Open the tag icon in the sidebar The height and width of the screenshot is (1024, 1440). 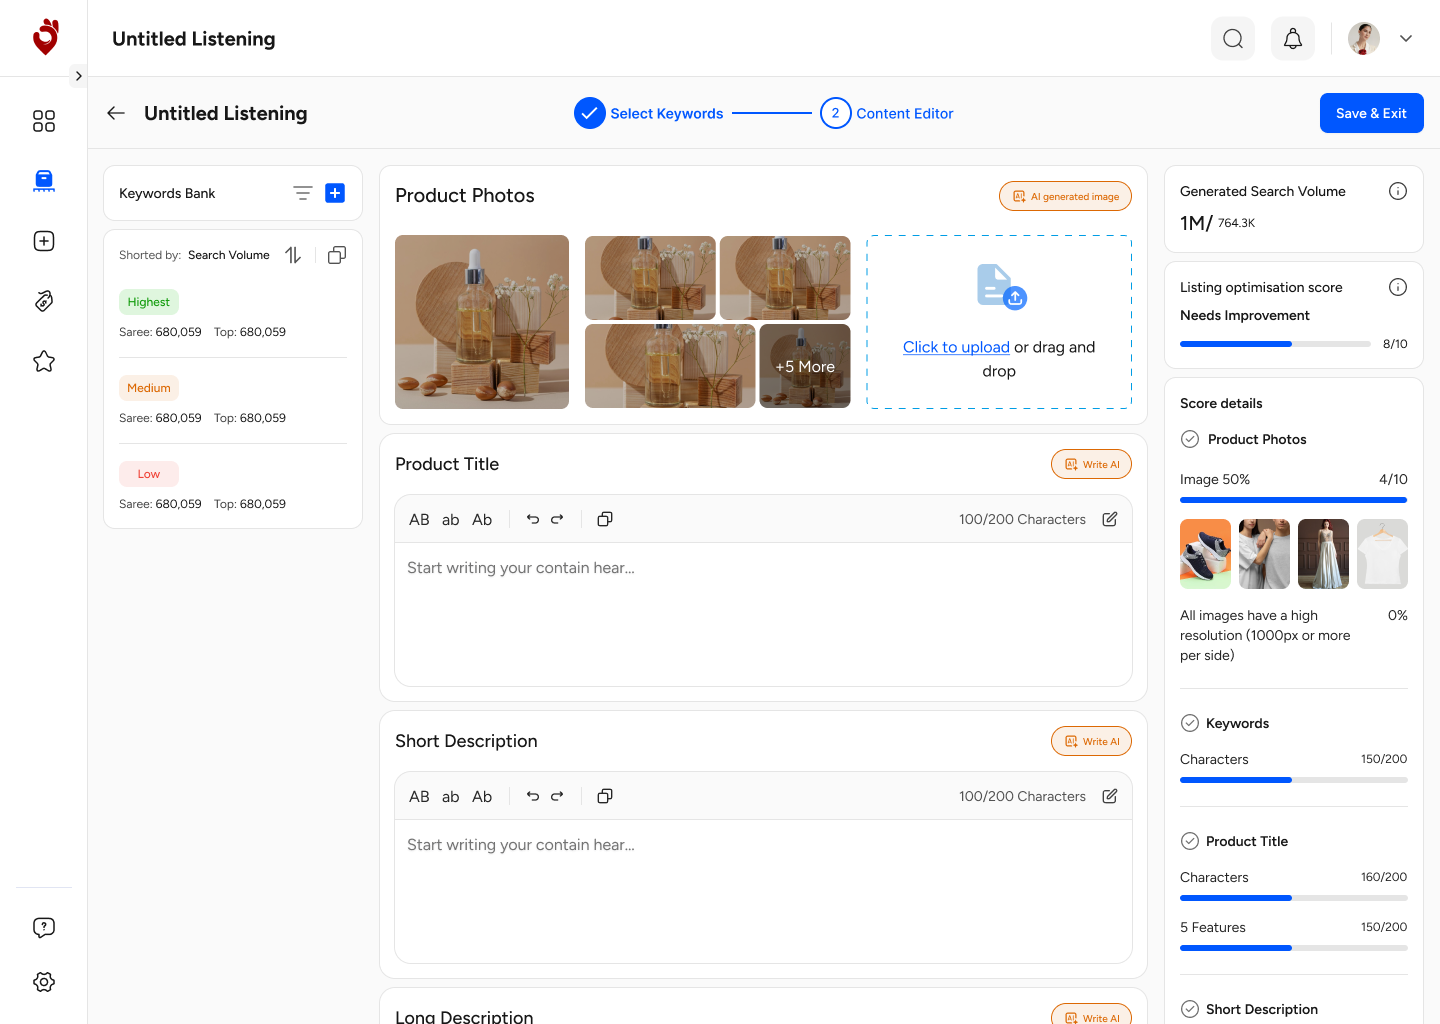pyautogui.click(x=44, y=301)
